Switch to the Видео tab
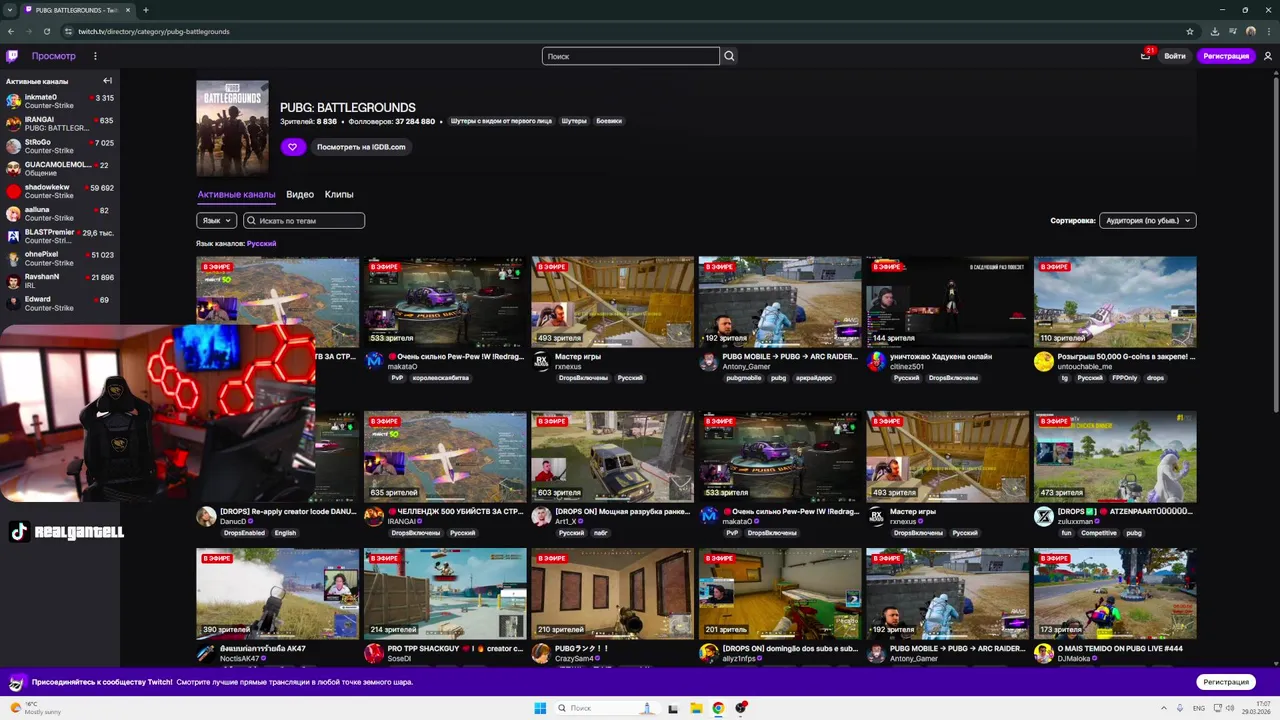This screenshot has width=1280, height=720. pos(300,194)
